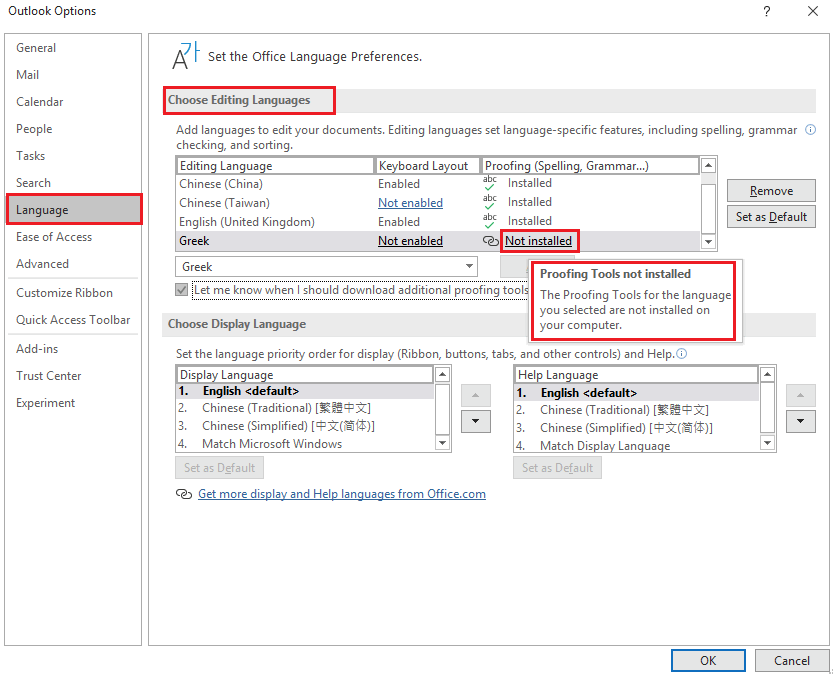Click Not enabled link for Greek
The image size is (833, 675).
pyautogui.click(x=410, y=241)
